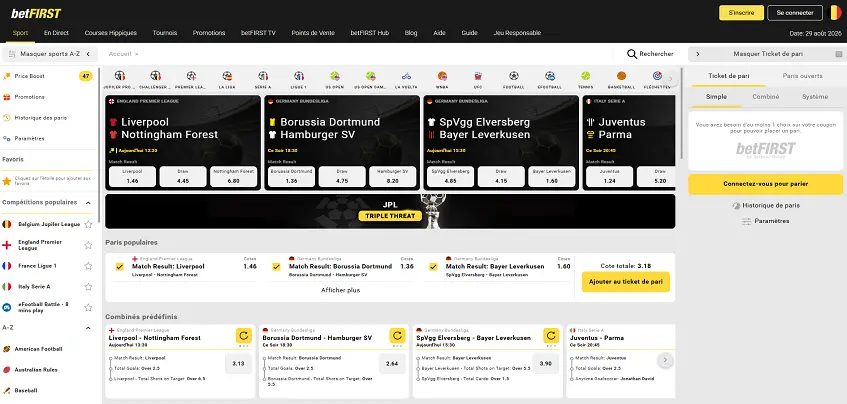Favorite Belgium Jupiler League with star
The width and height of the screenshot is (847, 404).
pyautogui.click(x=88, y=224)
